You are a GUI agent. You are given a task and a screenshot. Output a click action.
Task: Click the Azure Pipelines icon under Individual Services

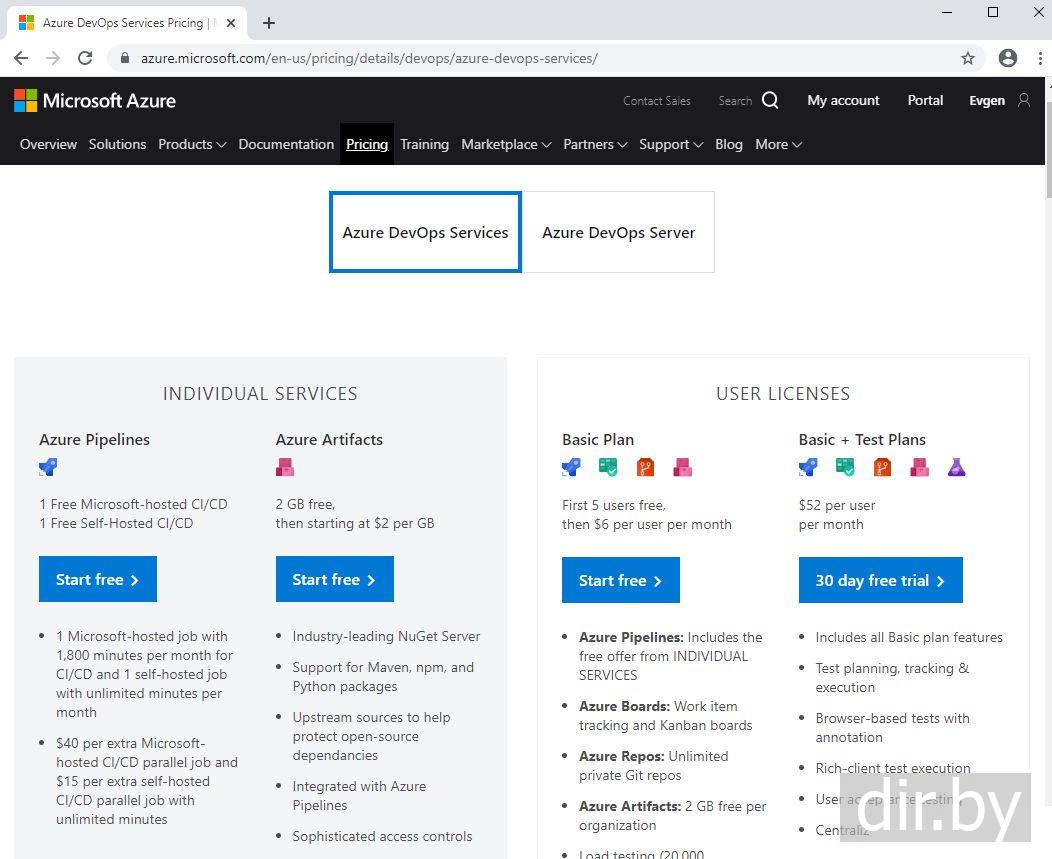(48, 467)
